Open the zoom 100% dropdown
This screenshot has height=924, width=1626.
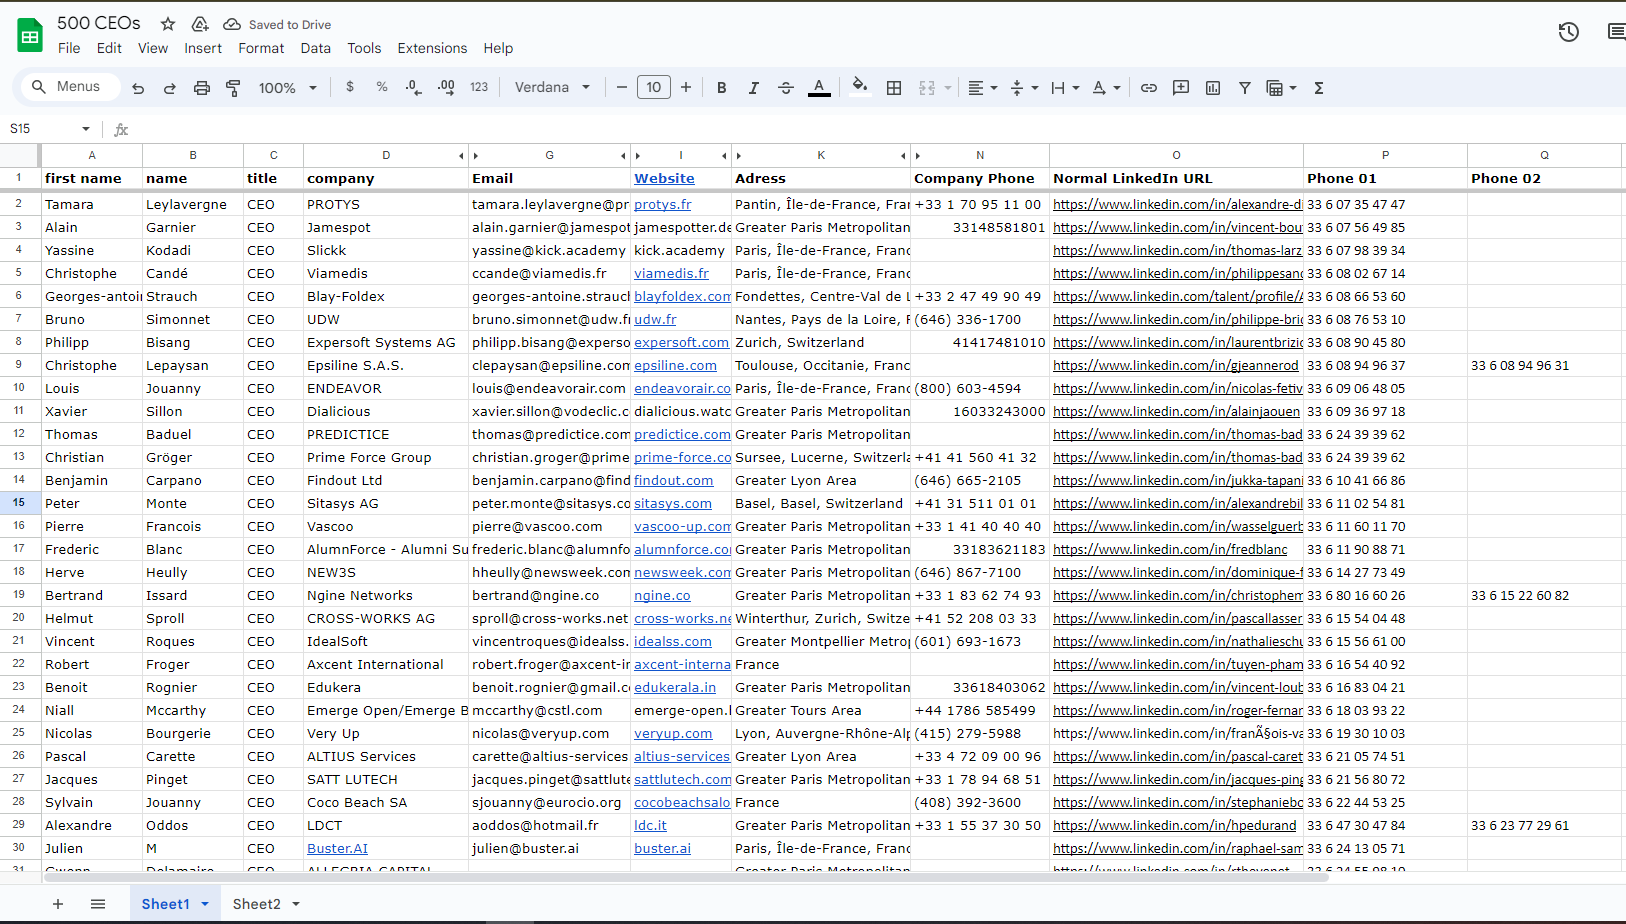click(x=288, y=88)
